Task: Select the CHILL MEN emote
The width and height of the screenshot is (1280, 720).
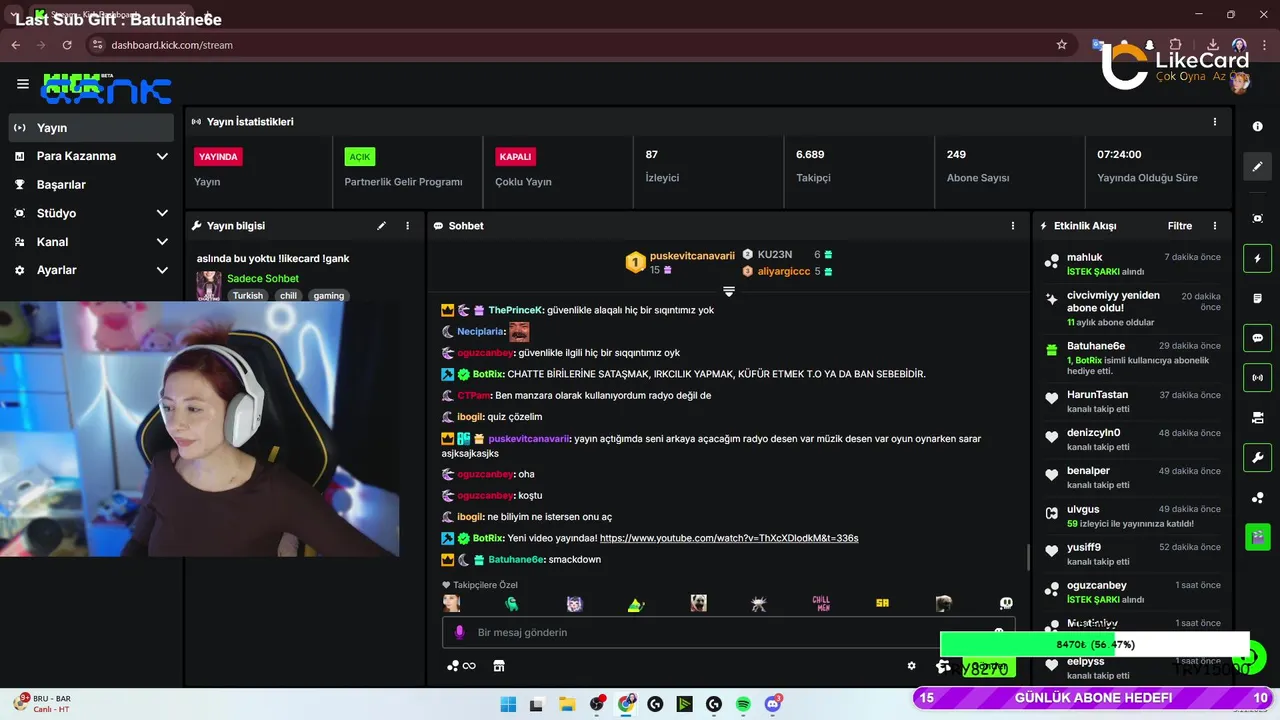Action: [x=821, y=604]
